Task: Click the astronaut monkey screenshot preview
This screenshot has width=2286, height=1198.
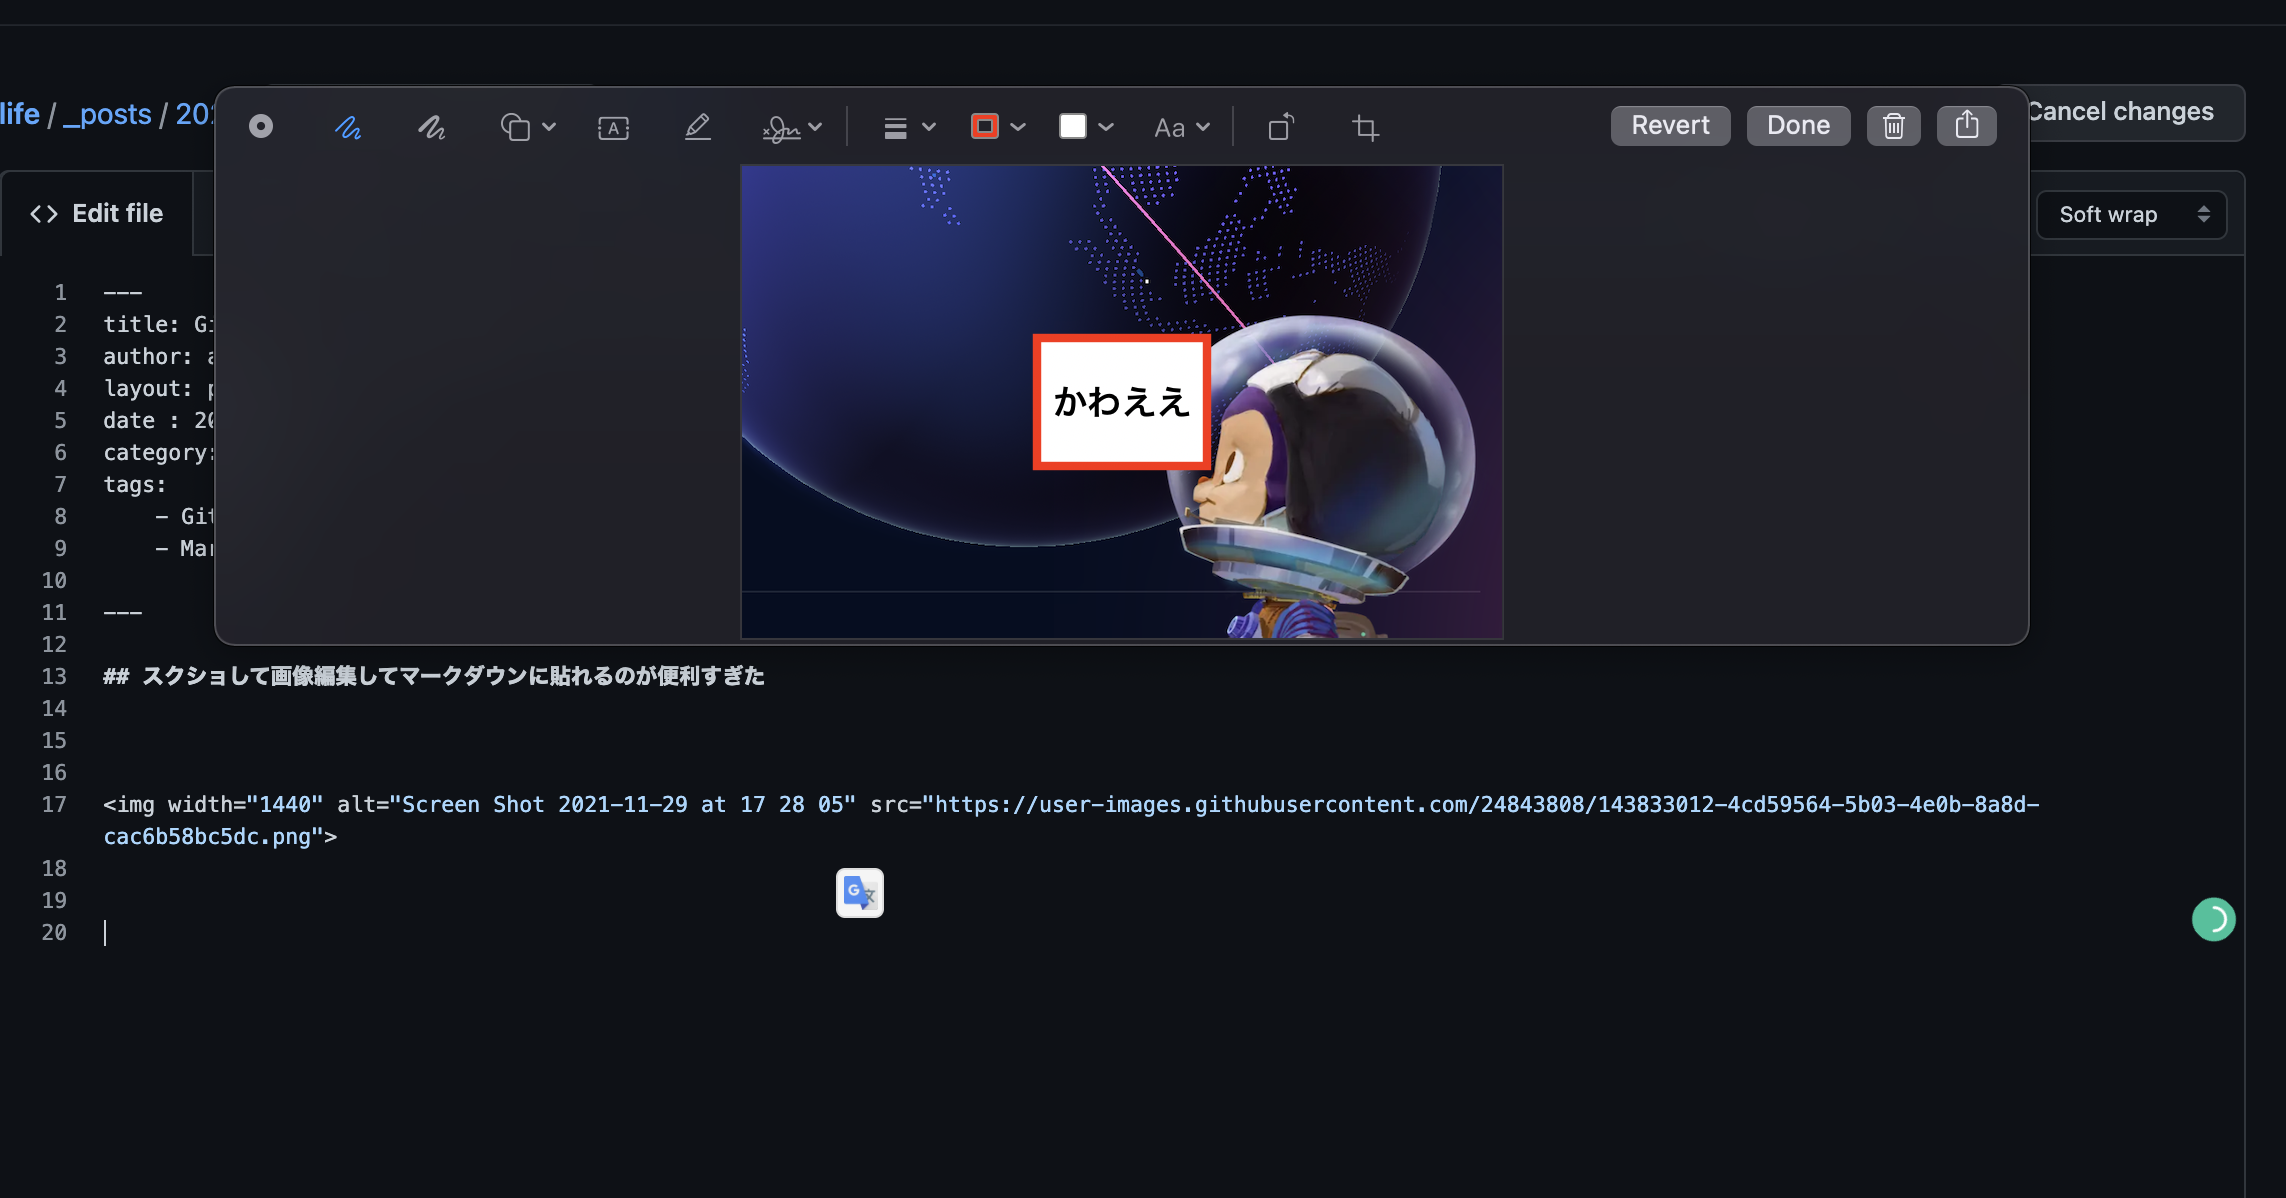Action: 1121,402
